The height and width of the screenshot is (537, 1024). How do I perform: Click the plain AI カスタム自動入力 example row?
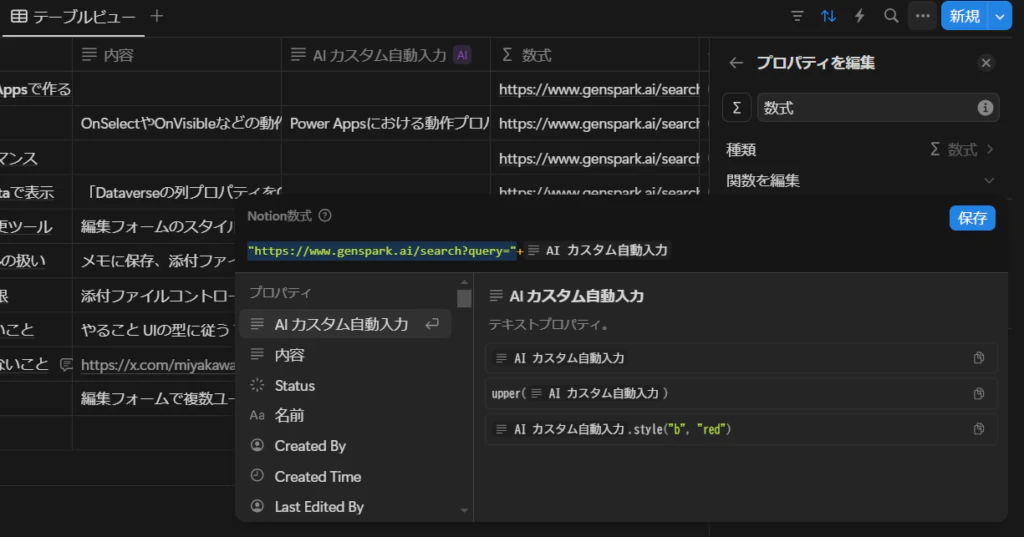tap(741, 358)
